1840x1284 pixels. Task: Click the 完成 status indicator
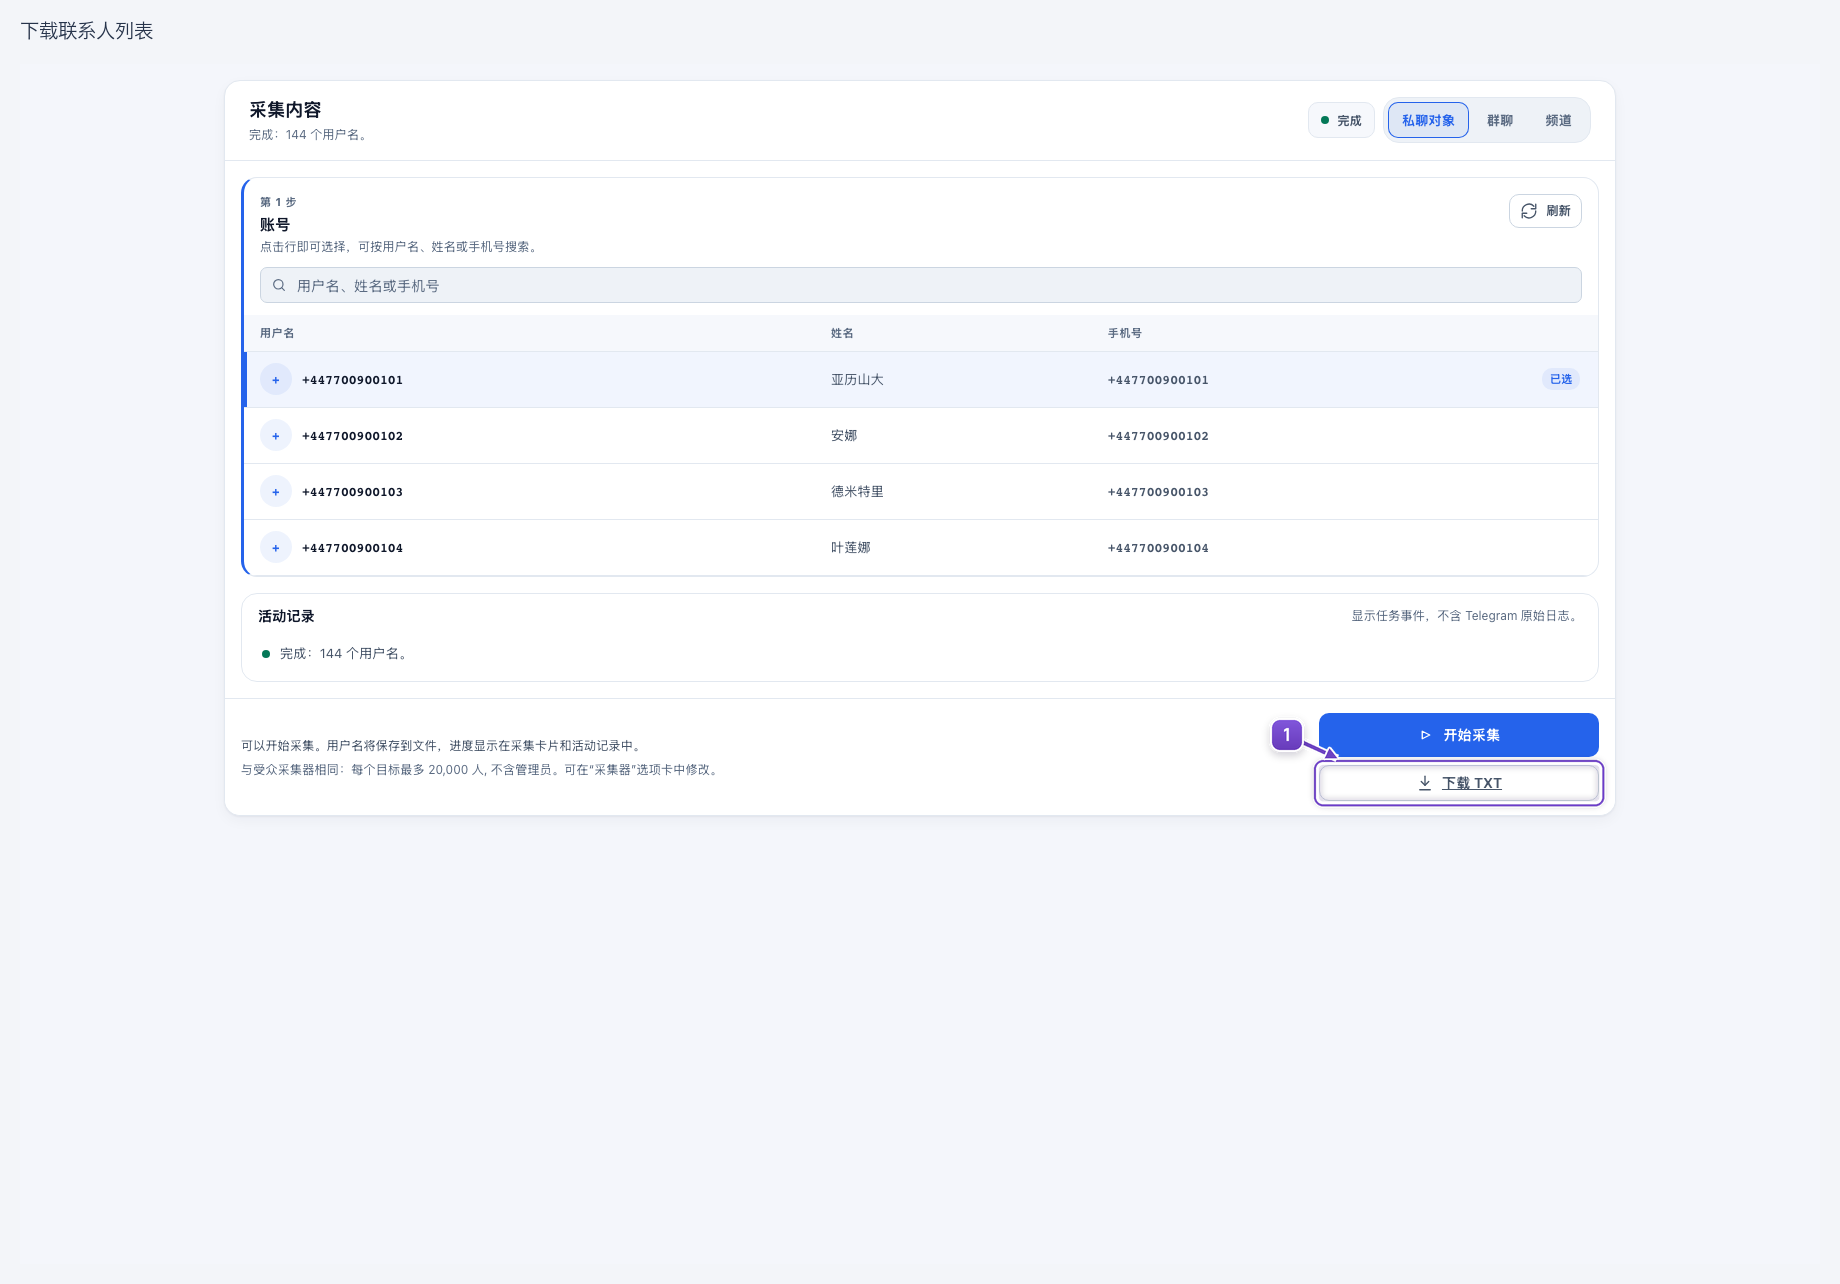click(x=1341, y=120)
